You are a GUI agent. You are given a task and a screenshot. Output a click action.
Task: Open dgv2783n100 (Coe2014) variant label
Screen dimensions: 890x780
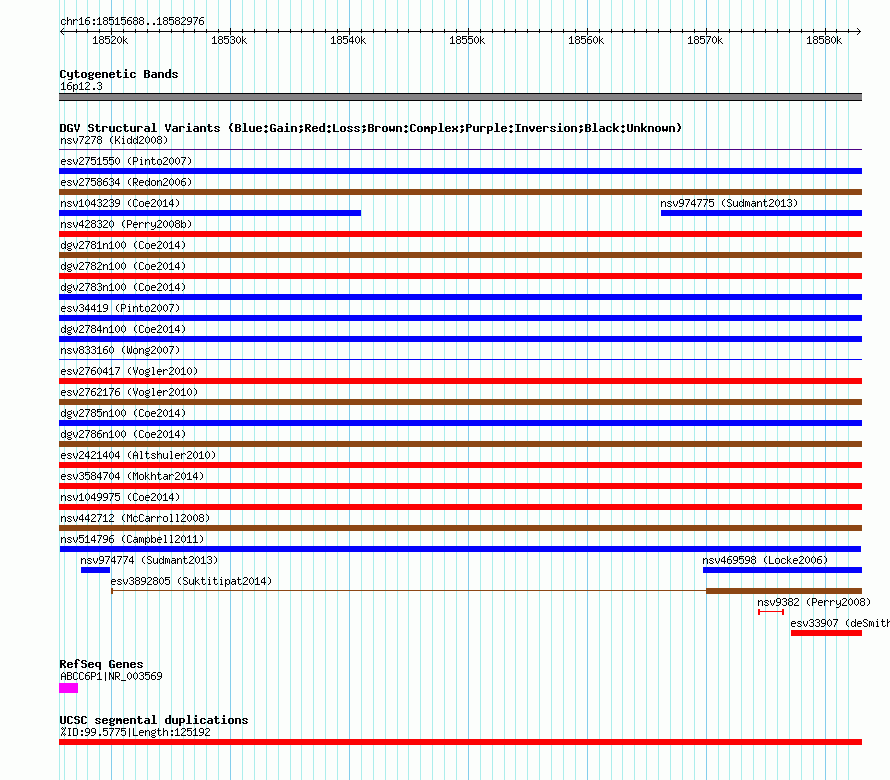123,287
